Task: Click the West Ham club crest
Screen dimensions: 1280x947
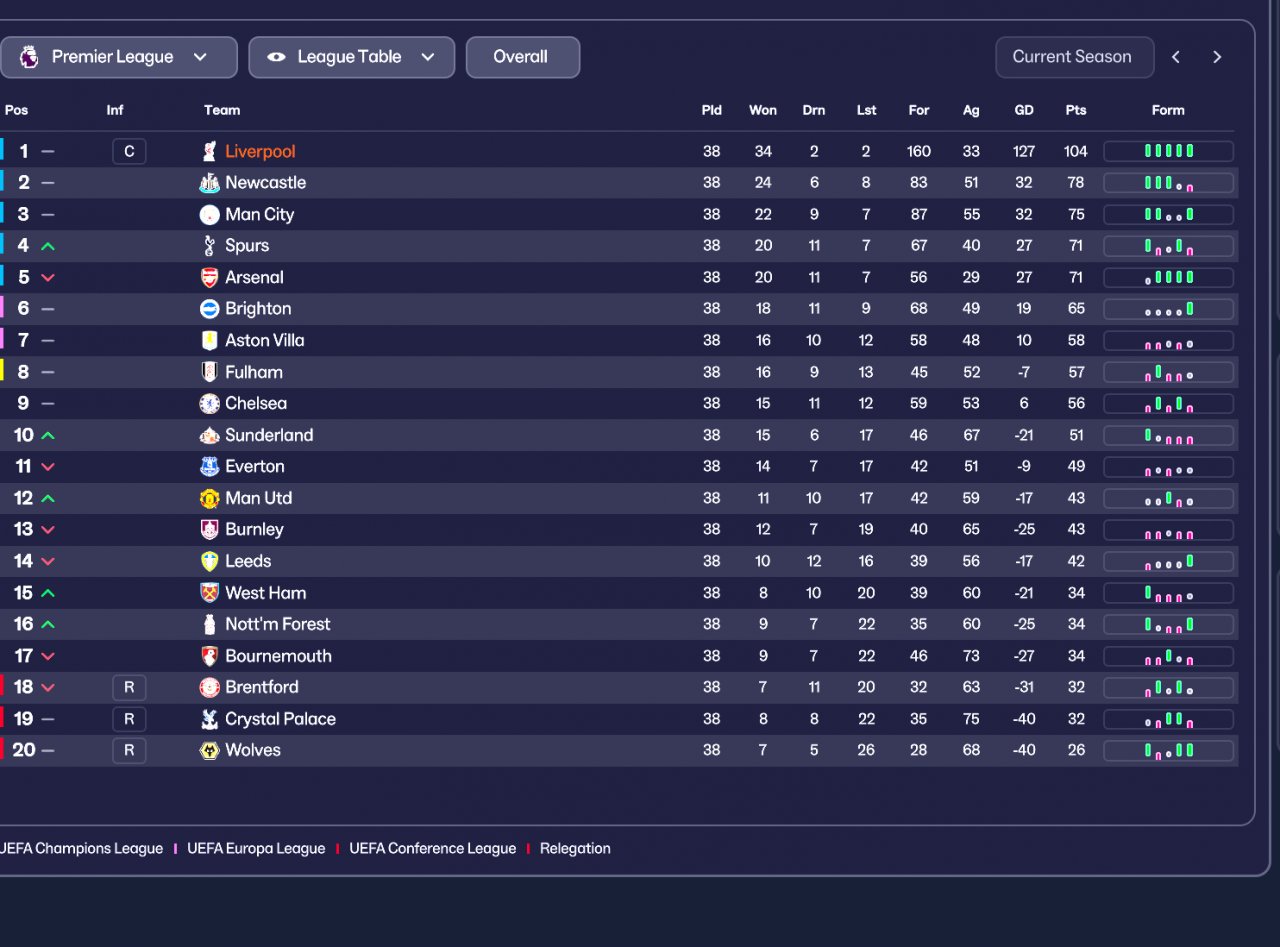Action: point(209,593)
